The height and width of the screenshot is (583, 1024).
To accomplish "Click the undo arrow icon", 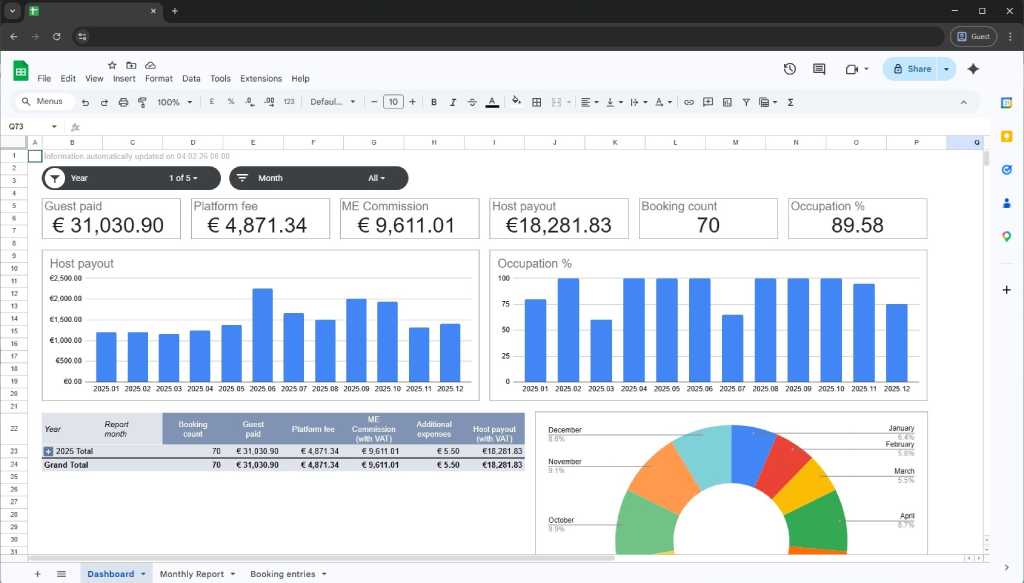I will (x=85, y=102).
